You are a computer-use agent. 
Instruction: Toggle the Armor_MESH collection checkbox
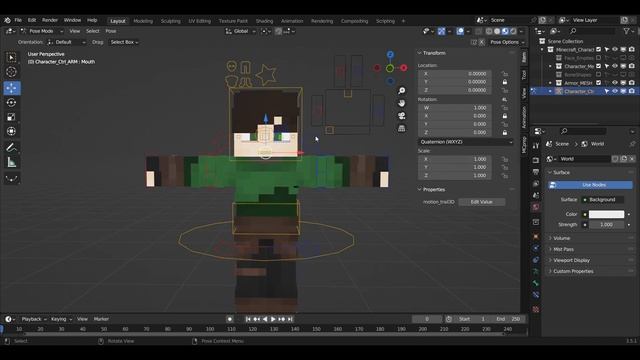click(x=599, y=83)
